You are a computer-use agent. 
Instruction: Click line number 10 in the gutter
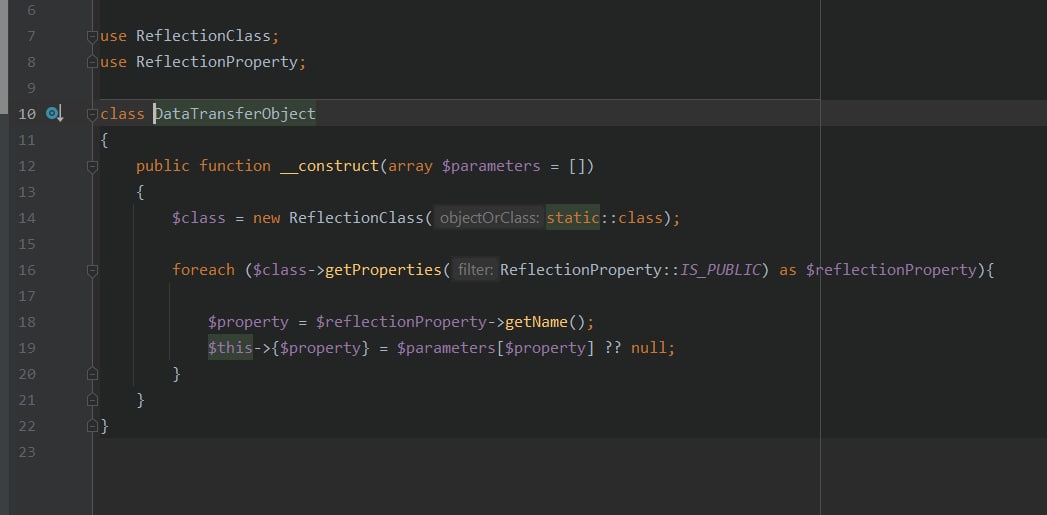tap(27, 115)
